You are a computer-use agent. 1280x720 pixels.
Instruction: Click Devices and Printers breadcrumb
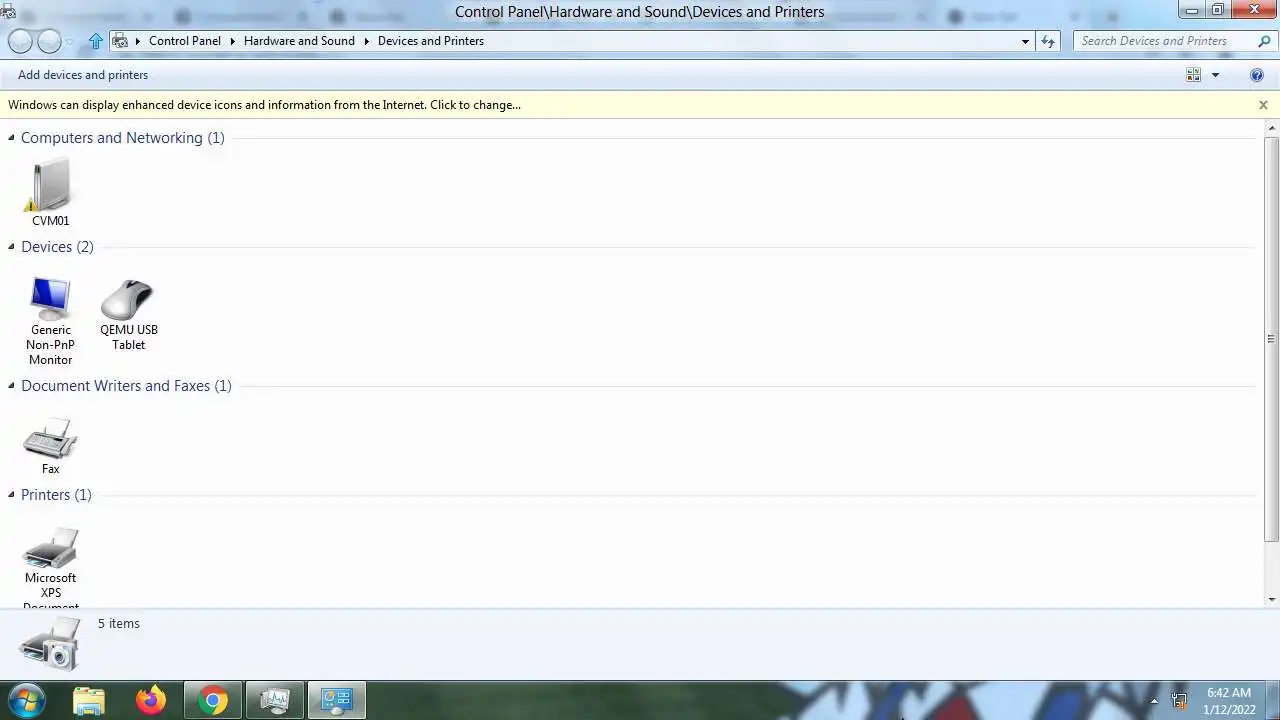[431, 41]
